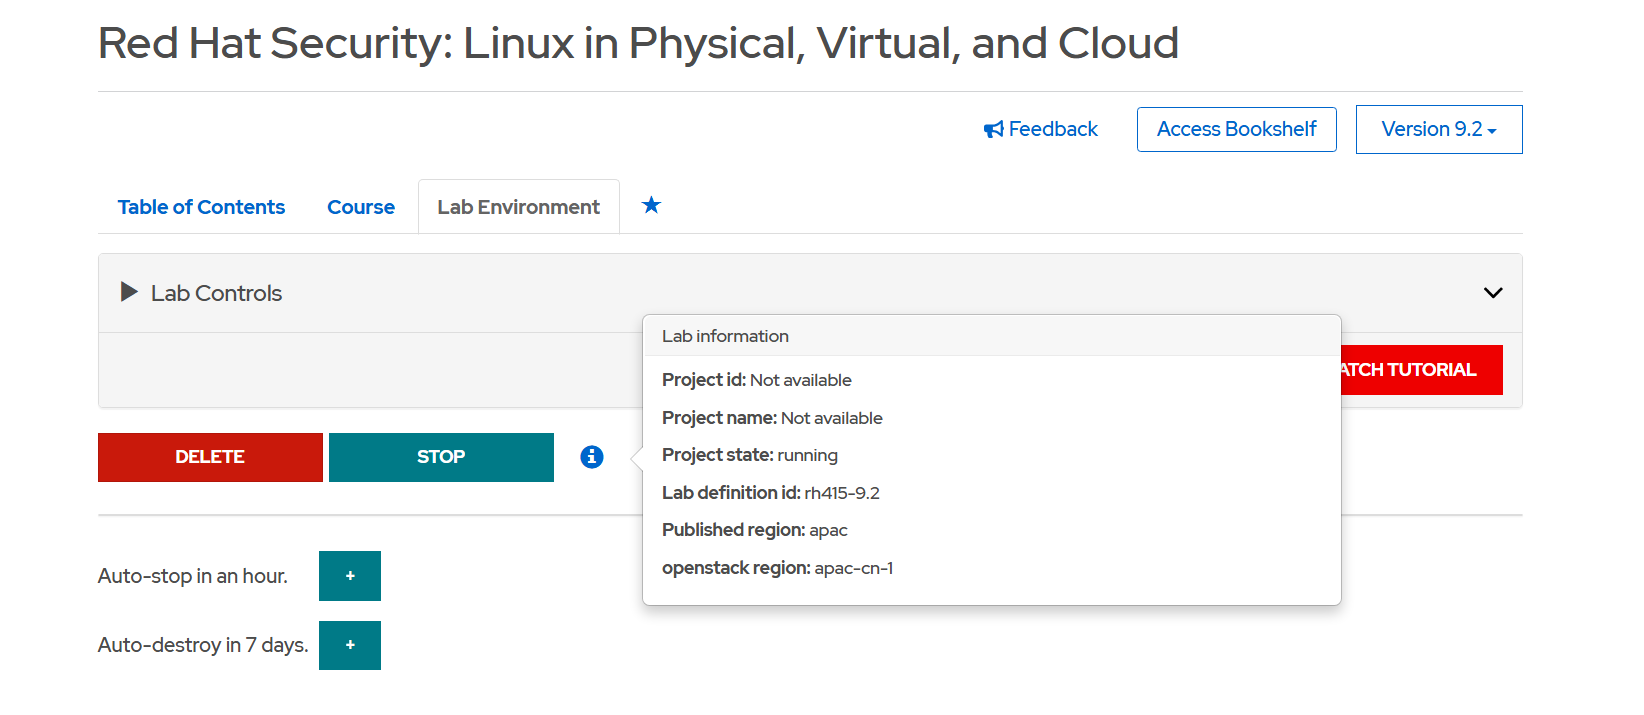Image resolution: width=1644 pixels, height=715 pixels.
Task: Open the Version 9.2 dropdown
Action: [x=1438, y=130]
